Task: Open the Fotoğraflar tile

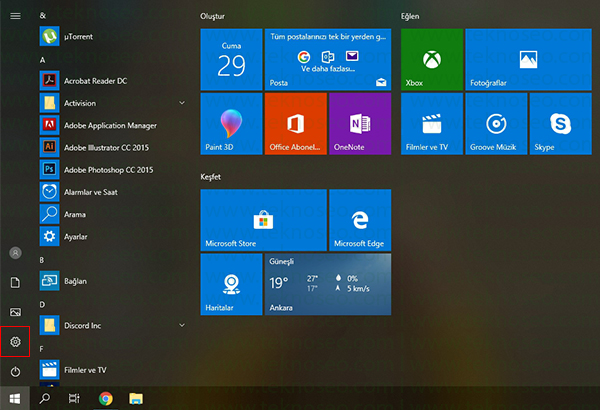Action: [x=528, y=59]
